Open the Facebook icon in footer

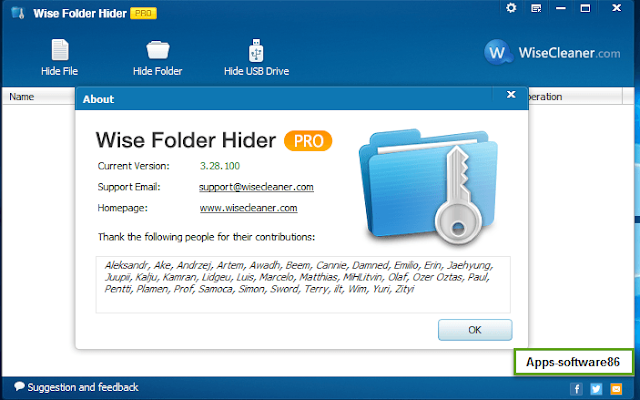(x=576, y=389)
